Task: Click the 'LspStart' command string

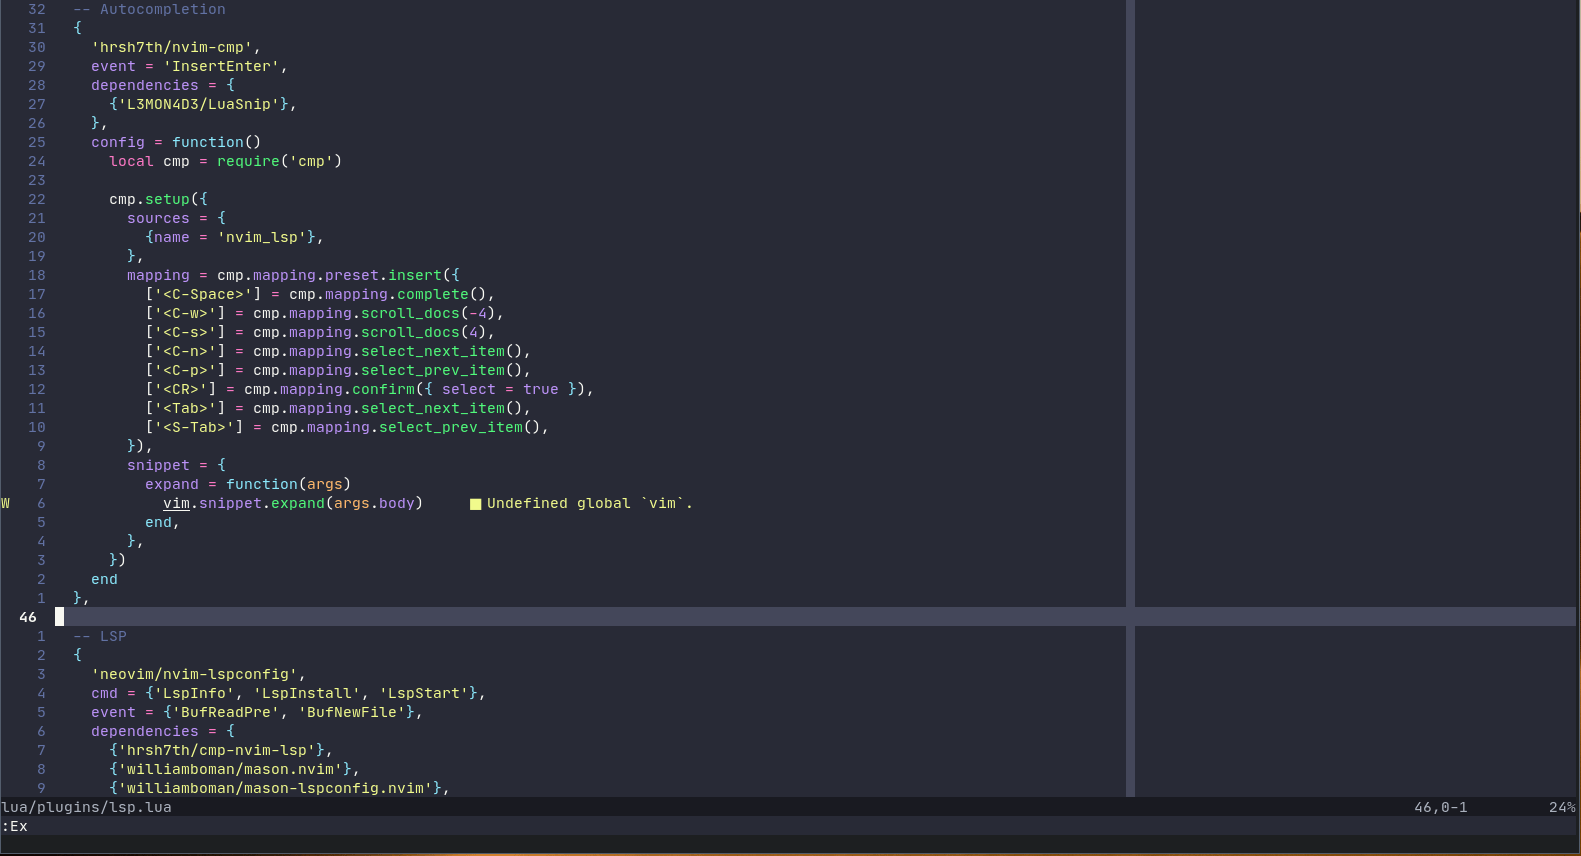Action: point(424,693)
